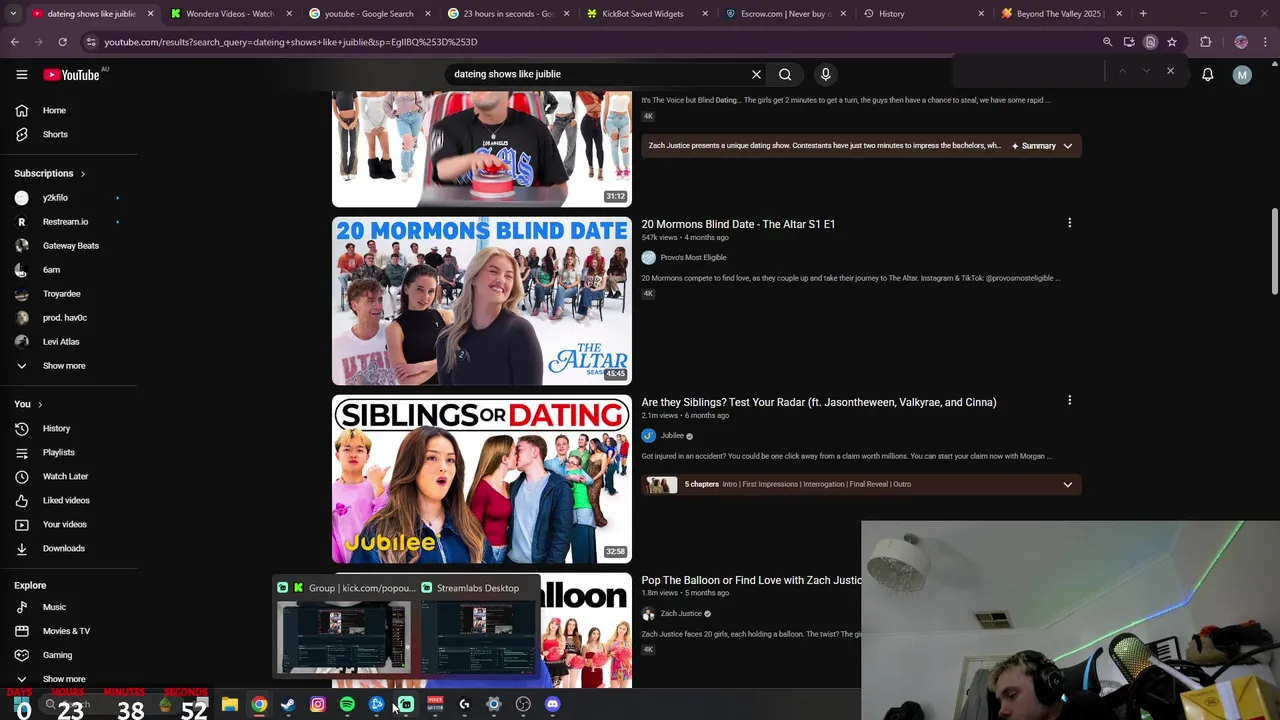Screen dimensions: 1280x720
Task: Reload the current page
Action: [x=62, y=42]
